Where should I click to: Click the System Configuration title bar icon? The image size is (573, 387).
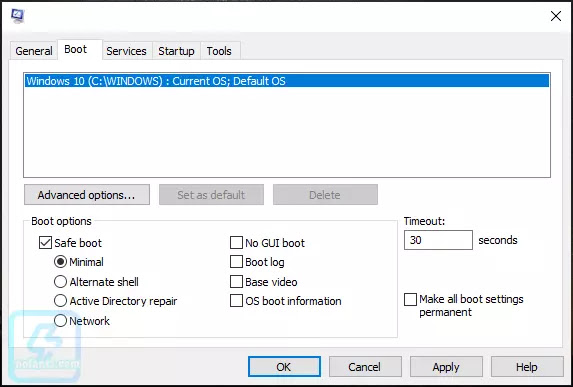pos(17,16)
